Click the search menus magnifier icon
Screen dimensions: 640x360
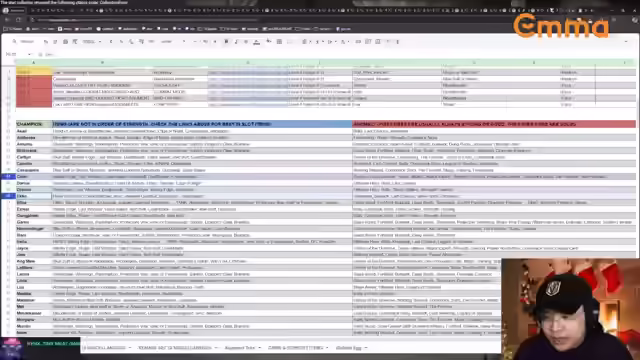click(x=14, y=42)
